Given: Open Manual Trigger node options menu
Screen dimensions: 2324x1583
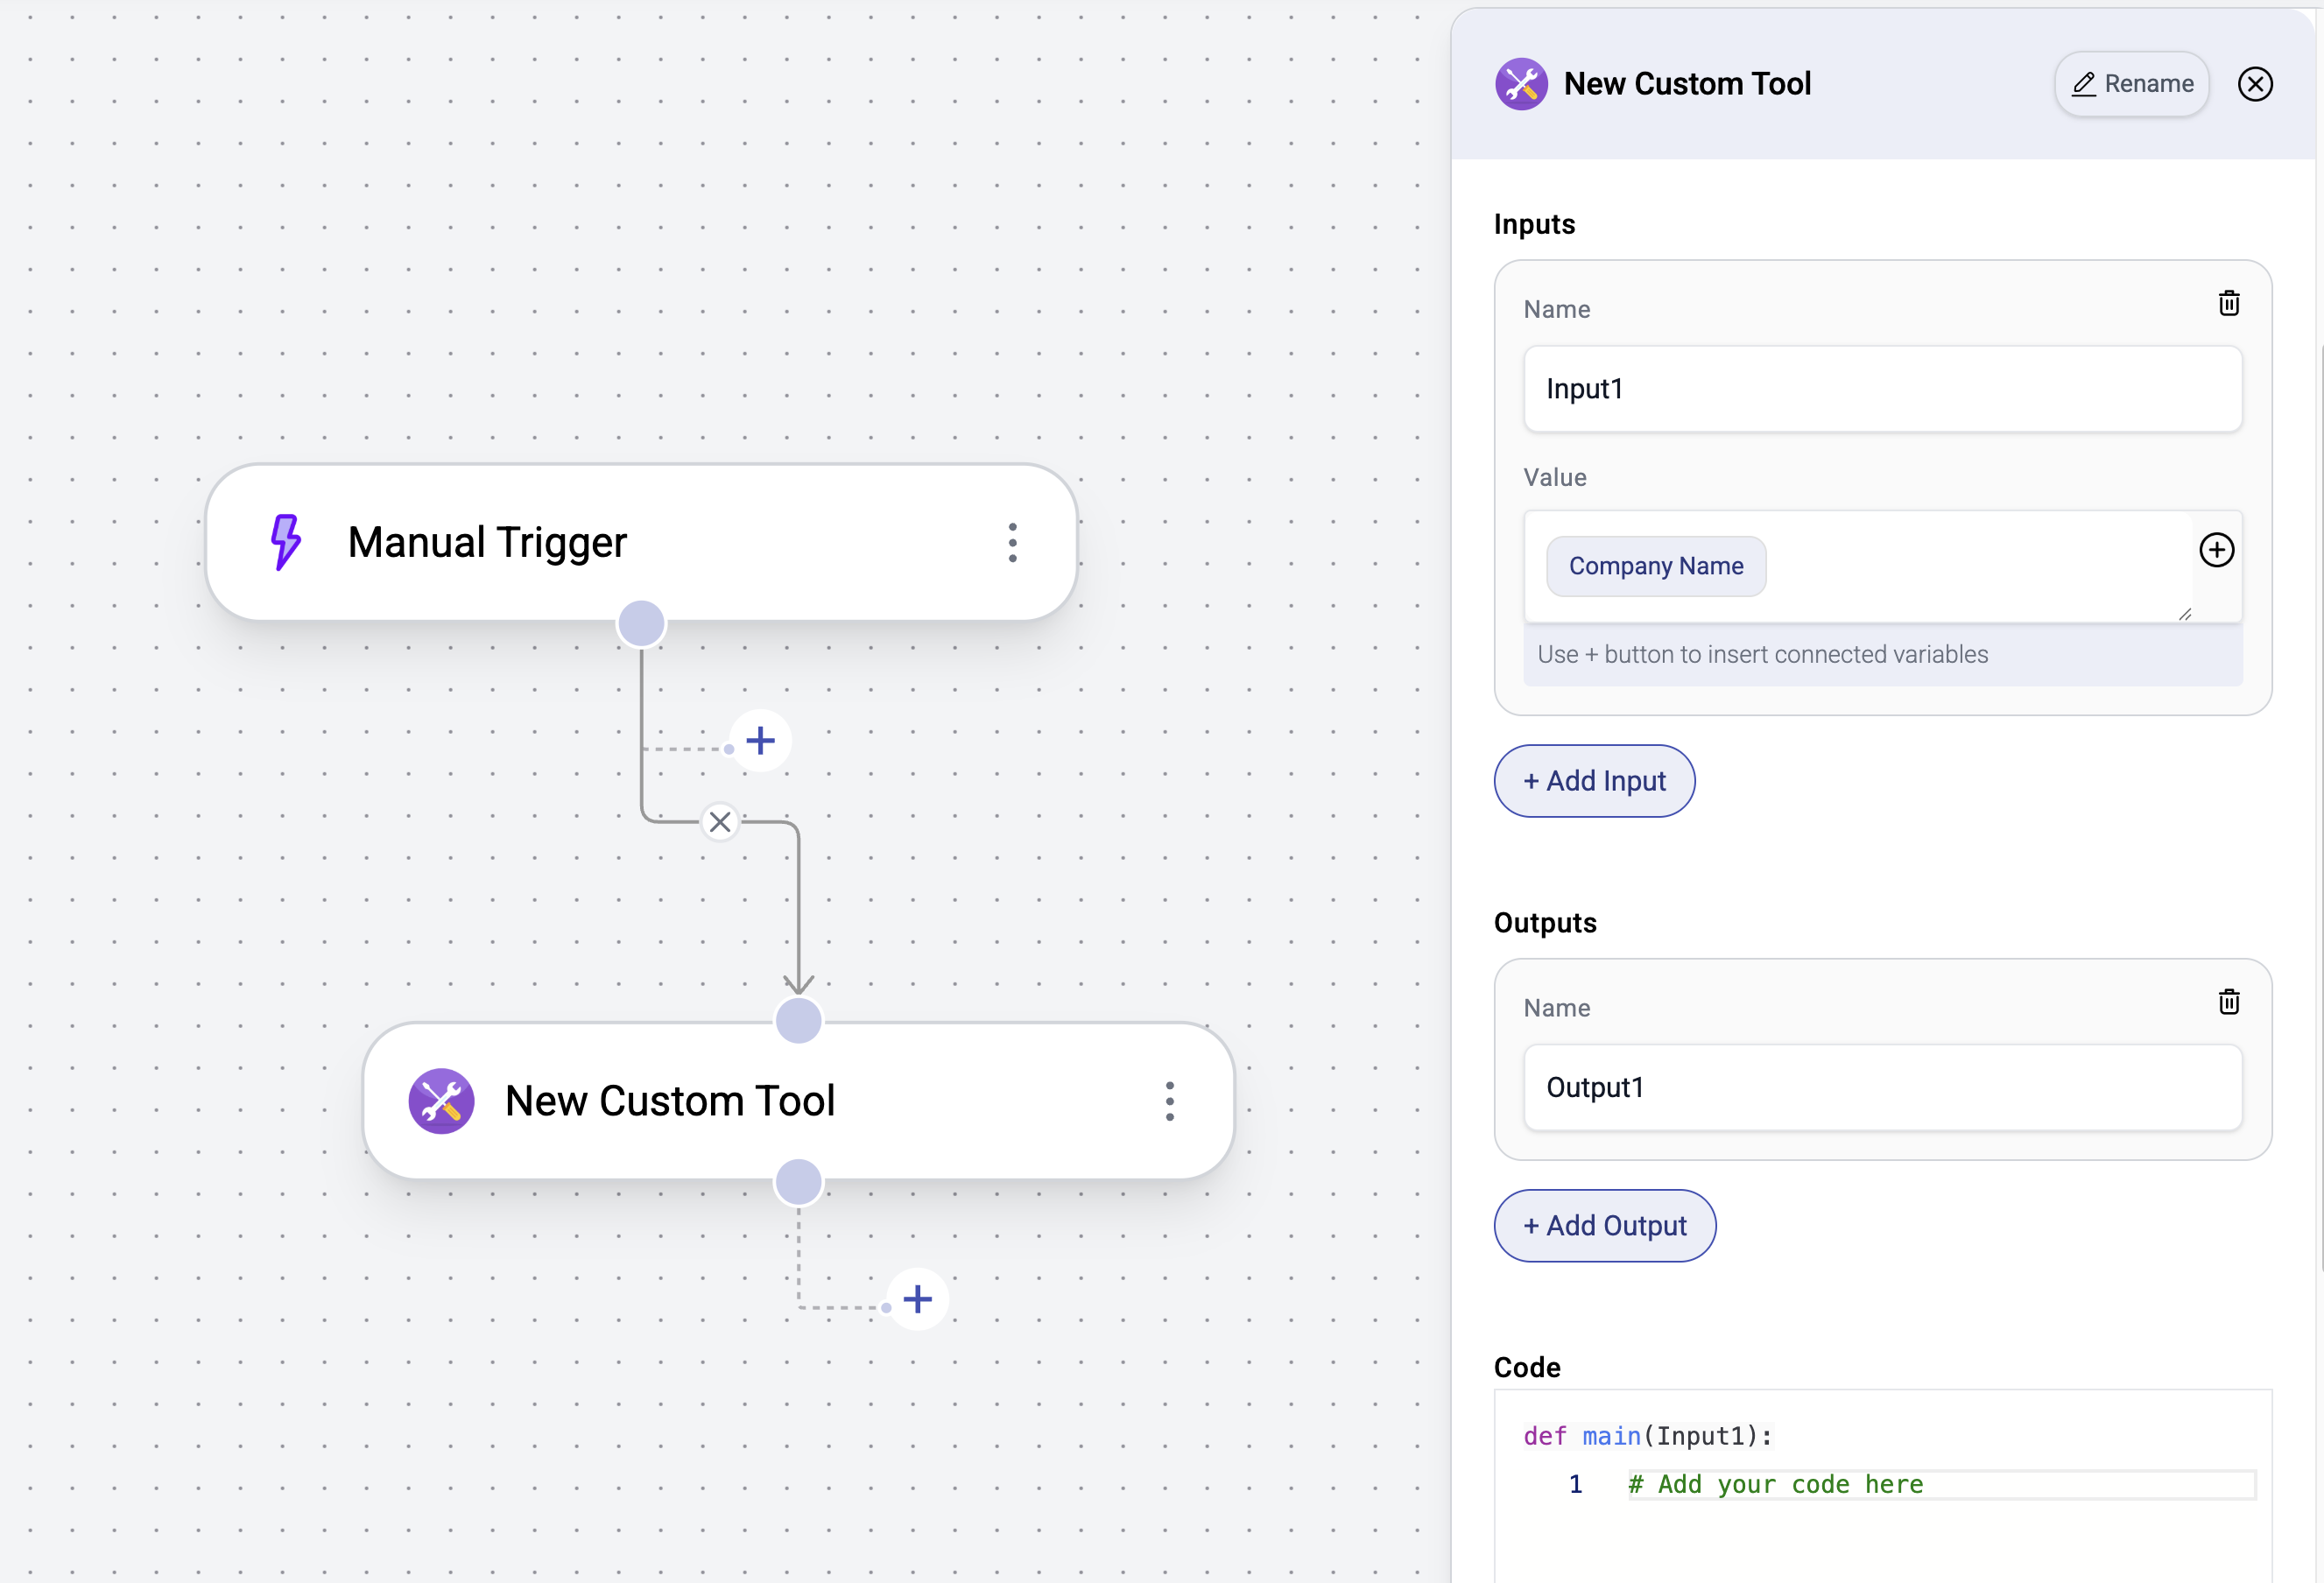Looking at the screenshot, I should click(x=1012, y=543).
